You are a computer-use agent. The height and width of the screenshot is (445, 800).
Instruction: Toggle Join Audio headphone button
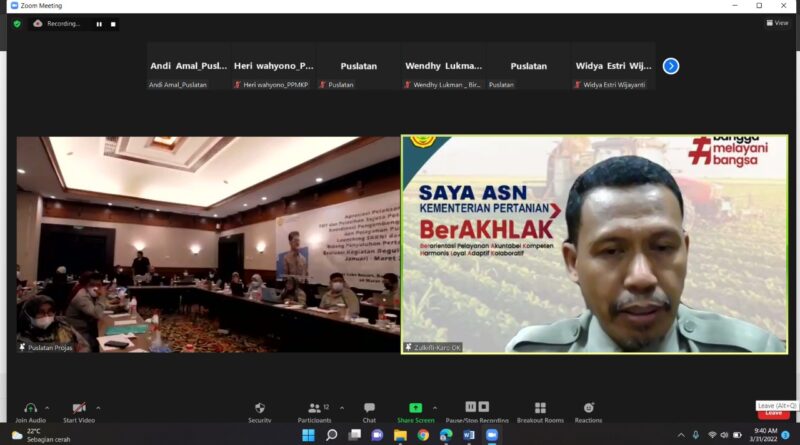[30, 408]
